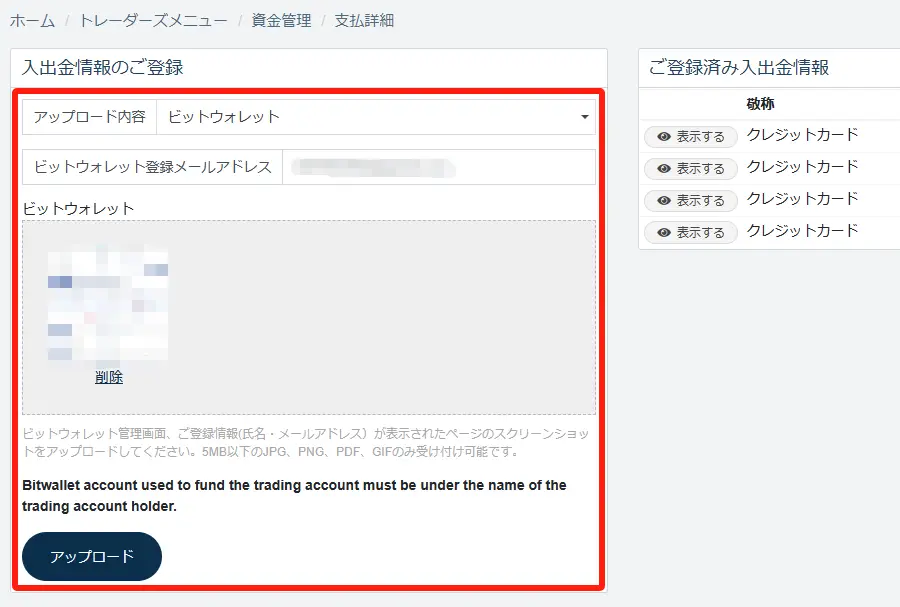
Task: Select the second クレジットカード entry
Action: [x=802, y=167]
